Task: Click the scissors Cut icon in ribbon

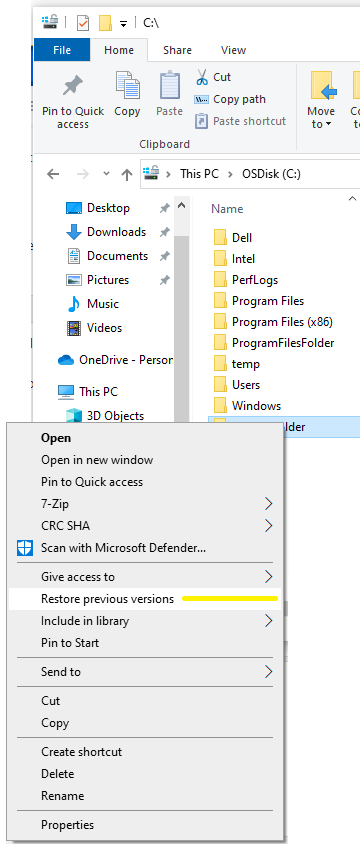Action: click(x=202, y=77)
